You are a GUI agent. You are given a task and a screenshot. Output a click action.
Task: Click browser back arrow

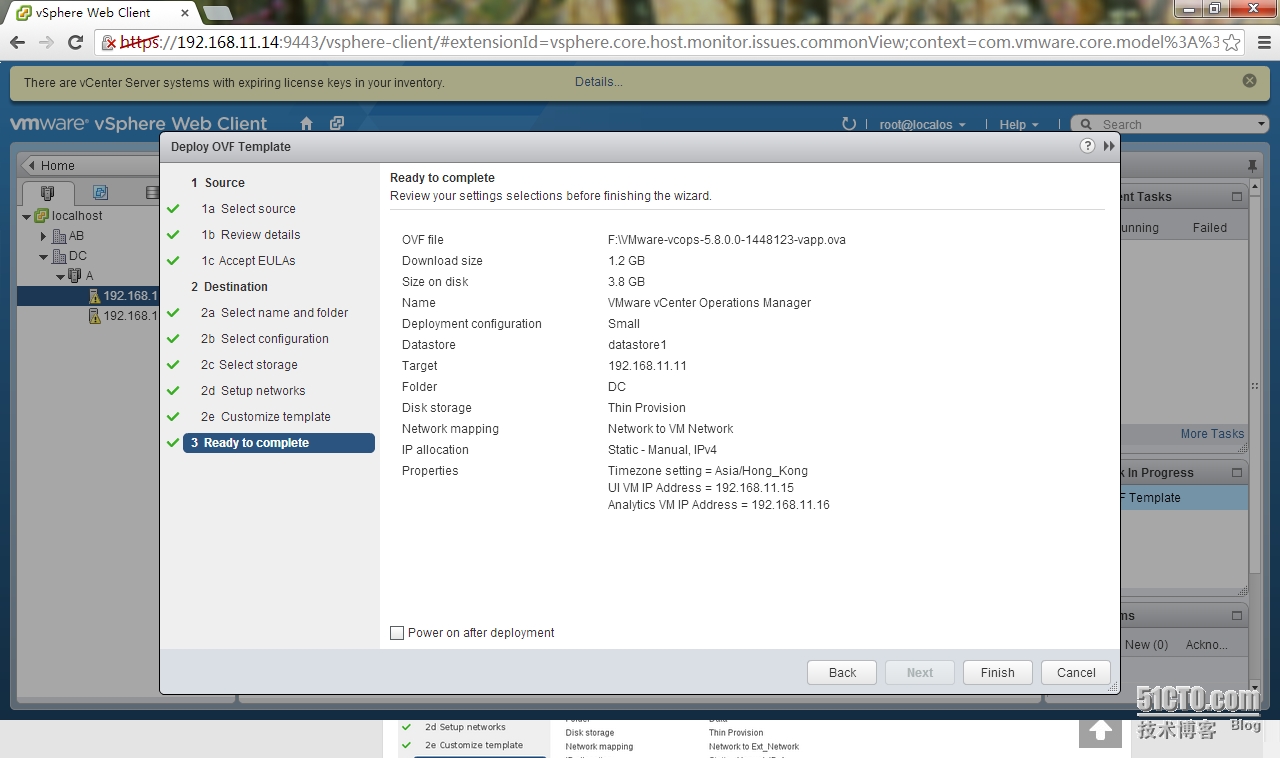pos(17,42)
